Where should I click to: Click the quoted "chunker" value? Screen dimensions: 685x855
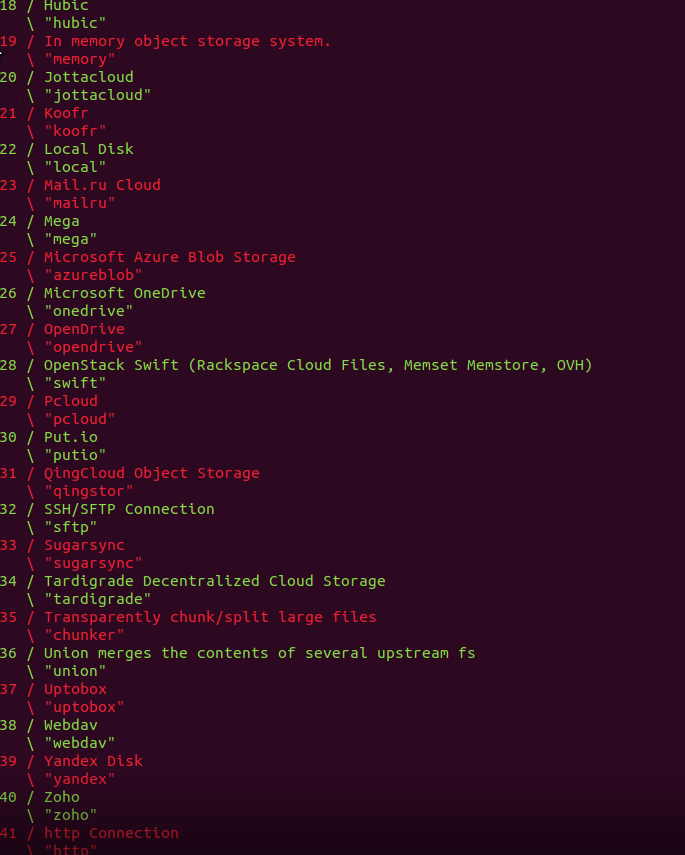pos(83,635)
